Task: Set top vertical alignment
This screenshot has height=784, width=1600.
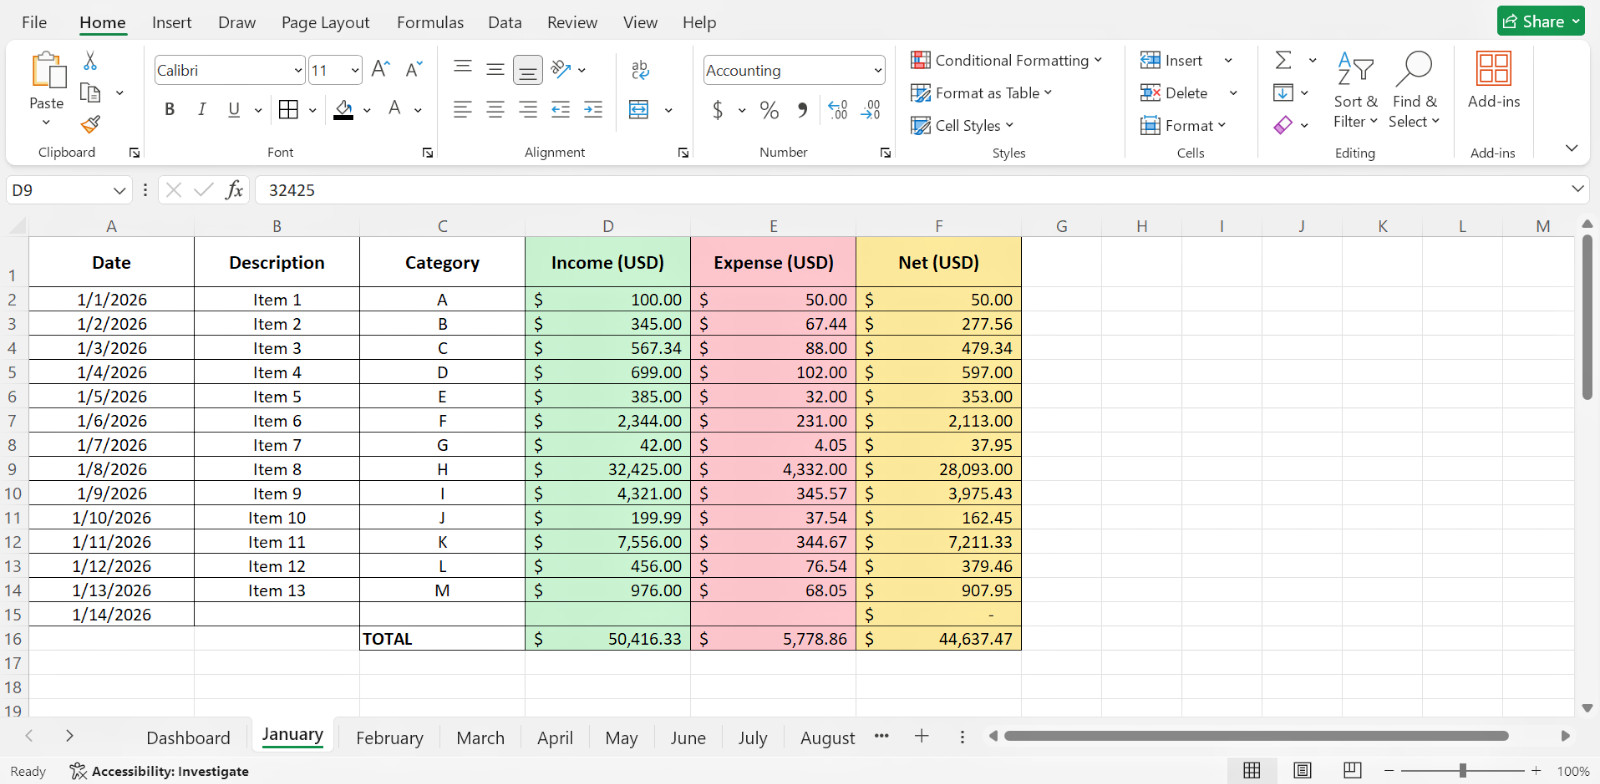Action: pos(463,69)
